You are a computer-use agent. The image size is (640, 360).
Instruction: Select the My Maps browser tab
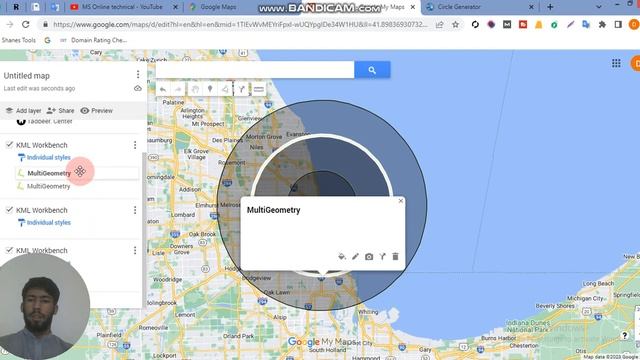[x=392, y=7]
